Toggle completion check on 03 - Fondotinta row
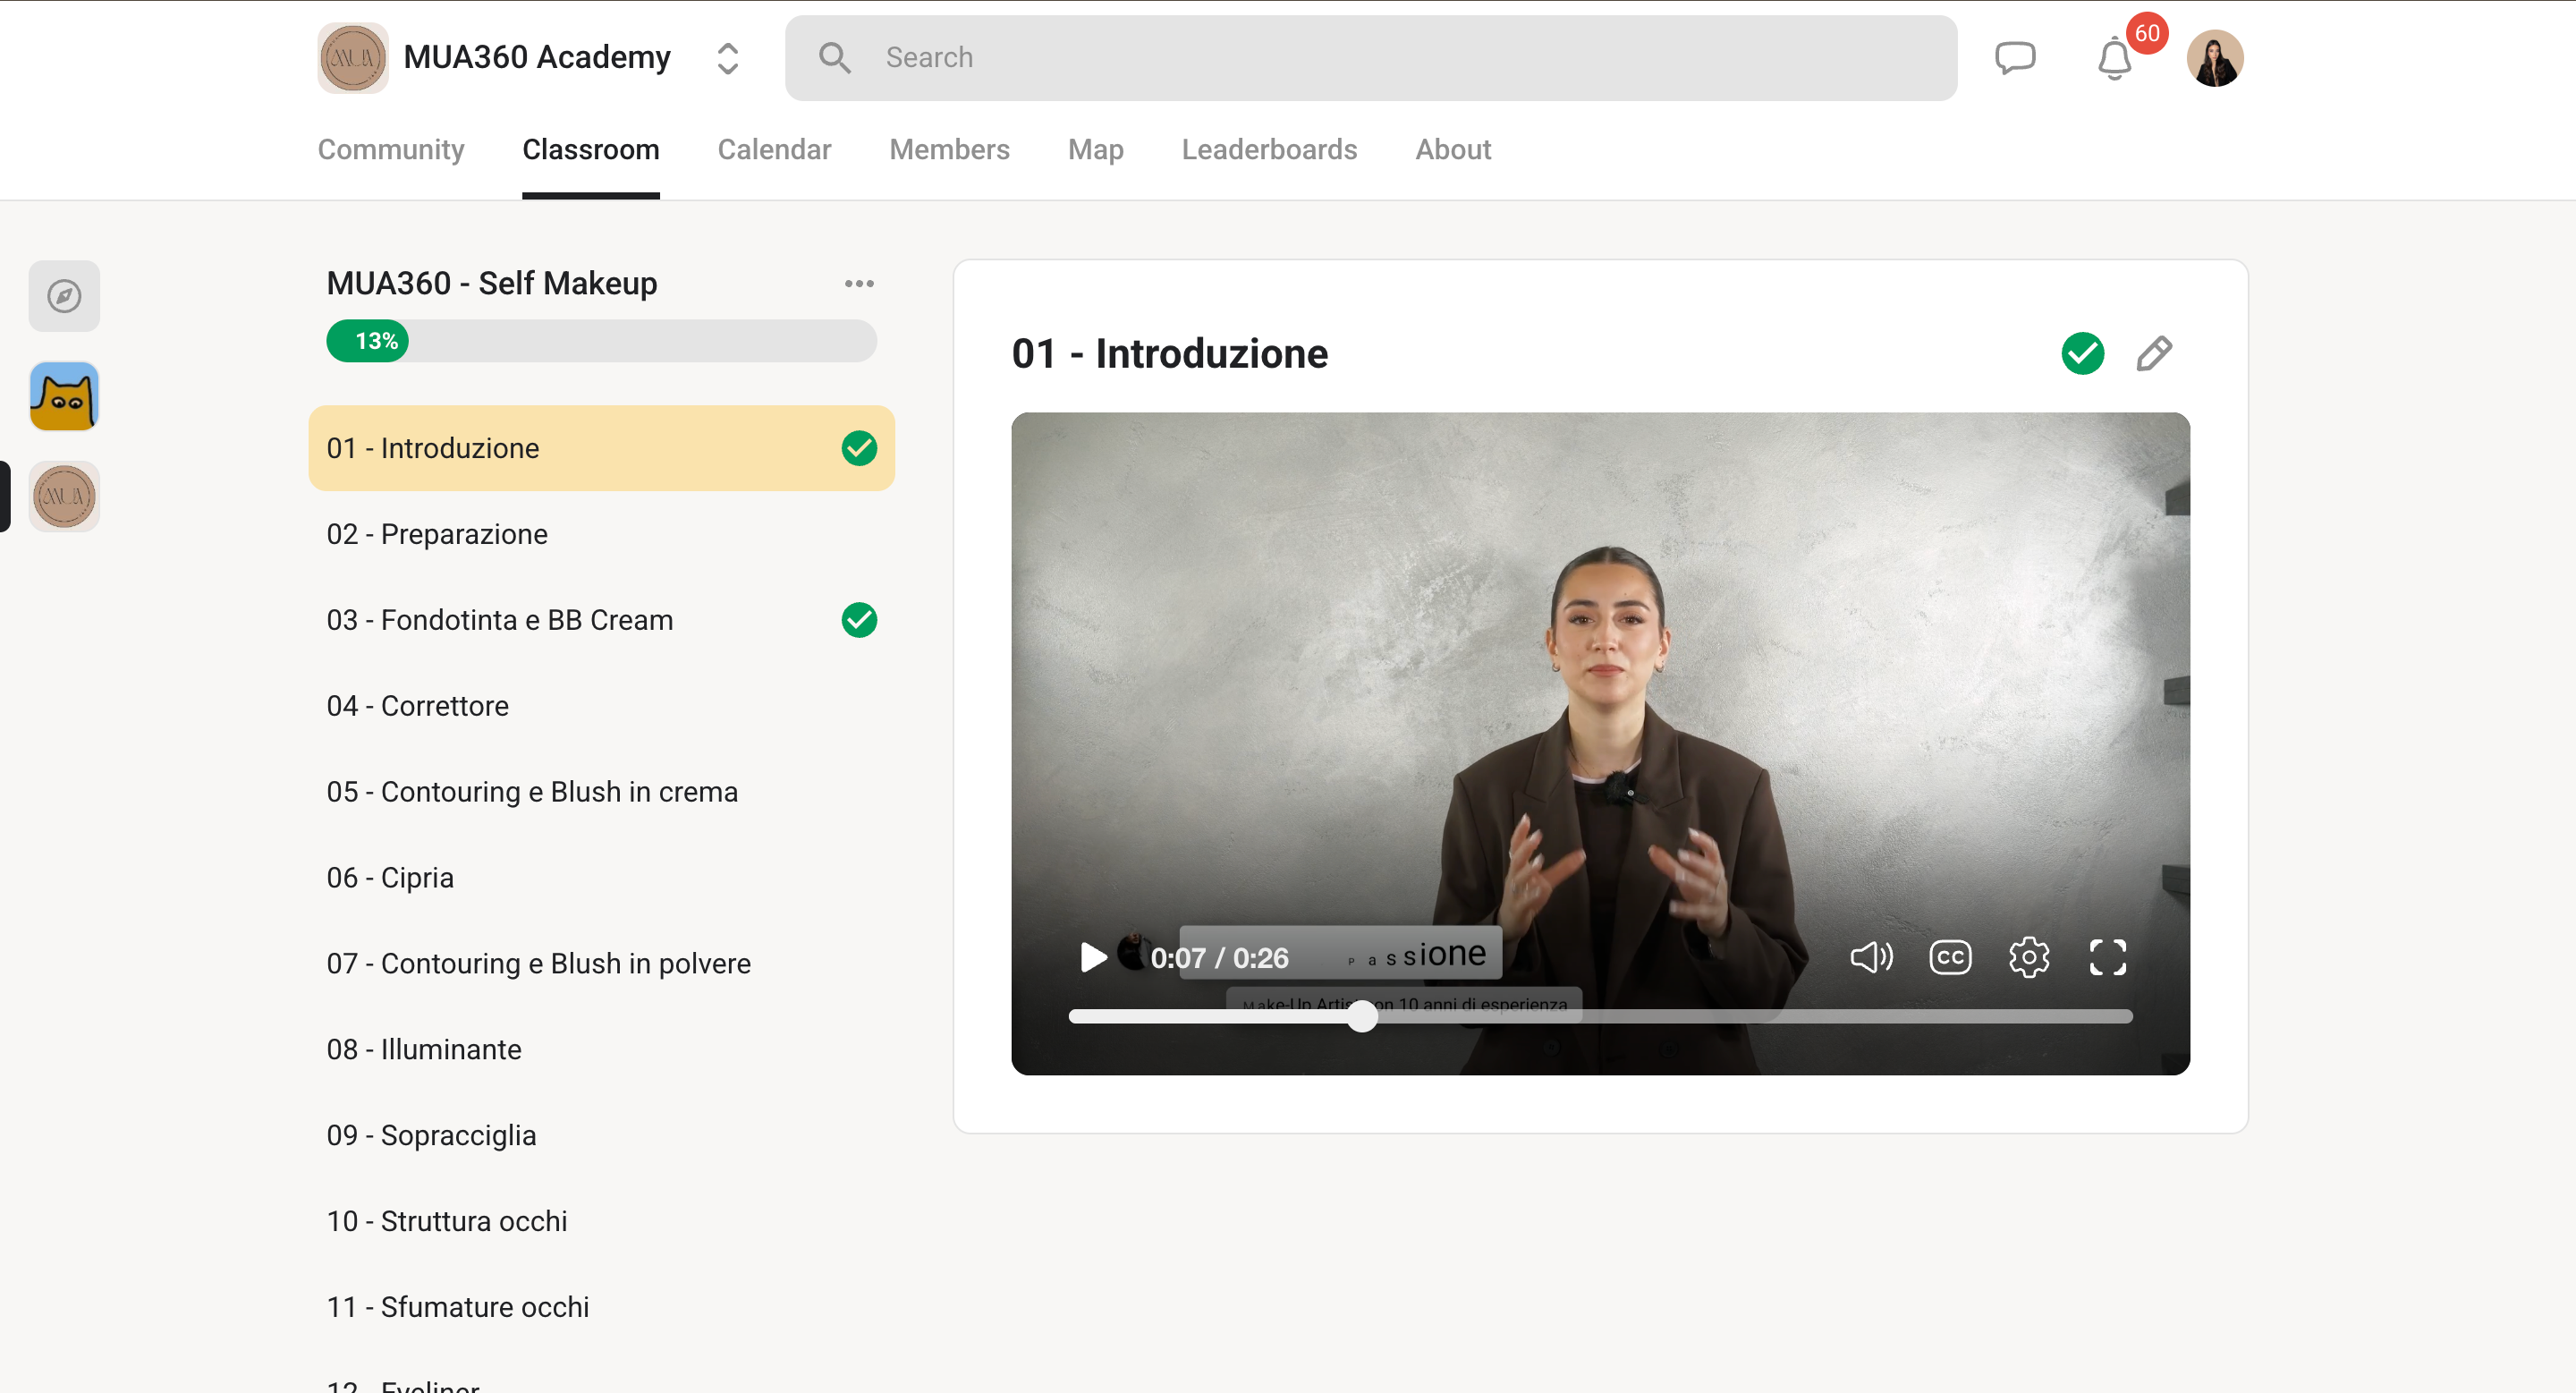The image size is (2576, 1393). [859, 620]
